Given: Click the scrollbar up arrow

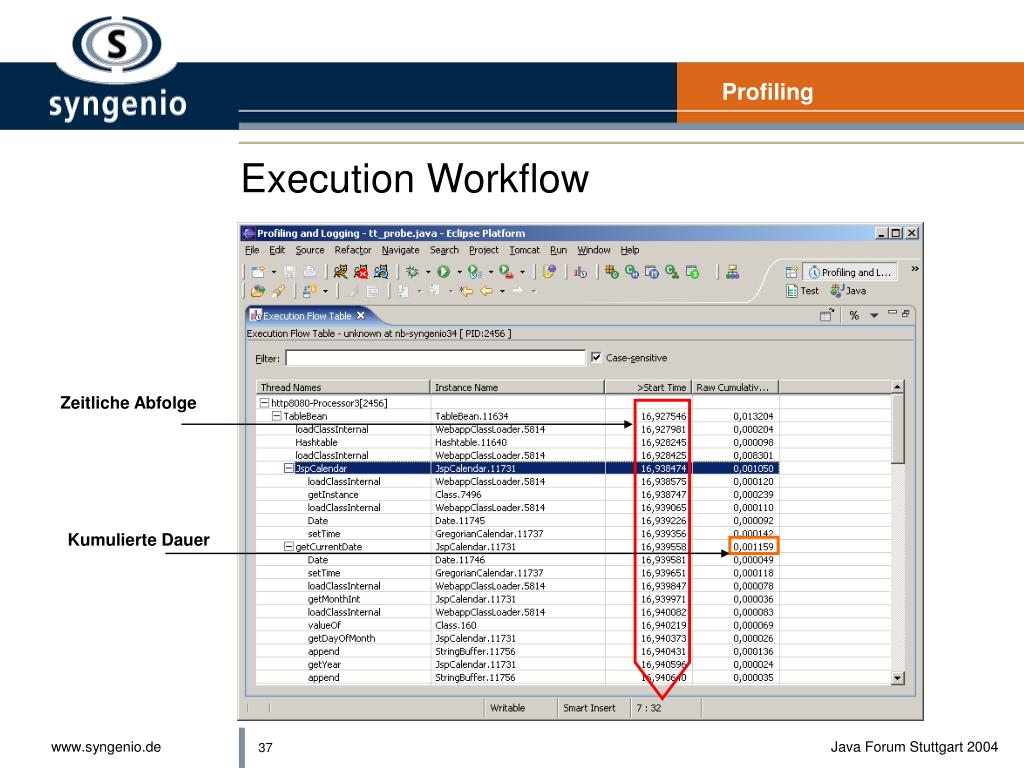Looking at the screenshot, I should 897,387.
